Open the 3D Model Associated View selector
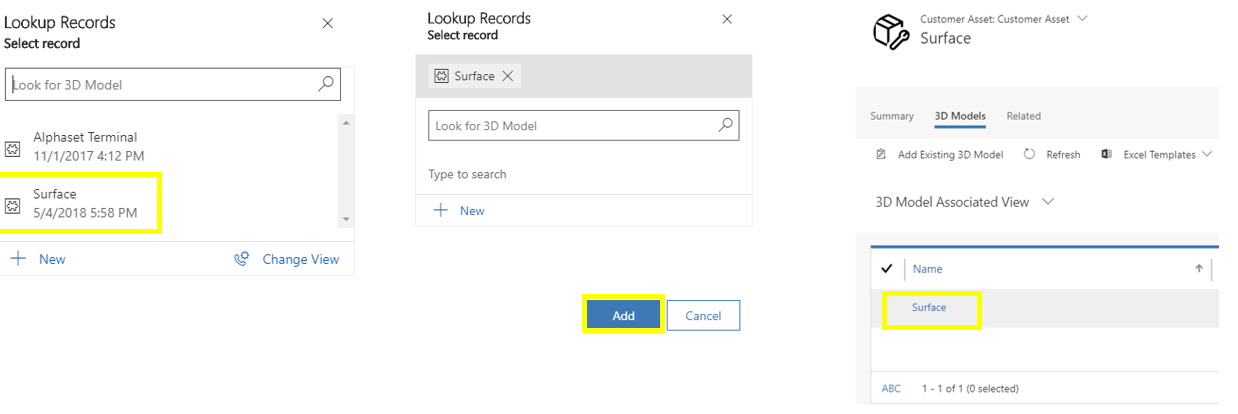This screenshot has height=414, width=1238. pyautogui.click(x=965, y=201)
